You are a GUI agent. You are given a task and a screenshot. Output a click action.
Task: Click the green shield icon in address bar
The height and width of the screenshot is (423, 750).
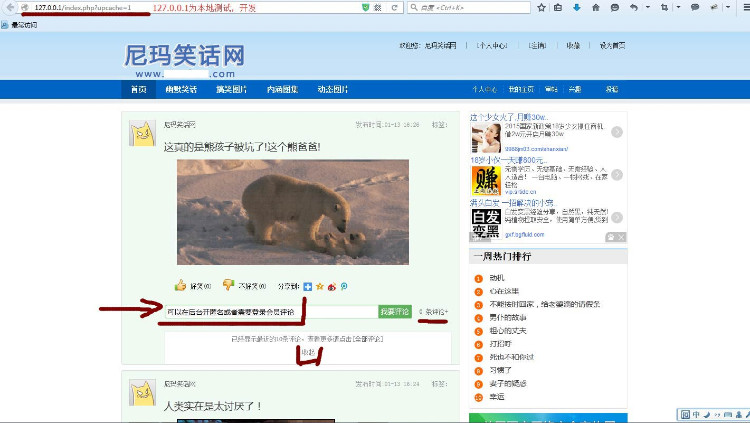tap(366, 8)
